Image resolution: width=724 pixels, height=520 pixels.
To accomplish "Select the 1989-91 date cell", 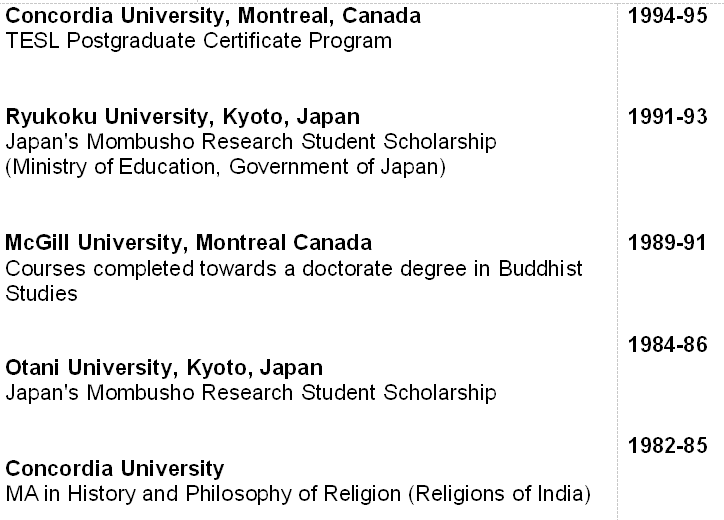I will click(x=667, y=243).
